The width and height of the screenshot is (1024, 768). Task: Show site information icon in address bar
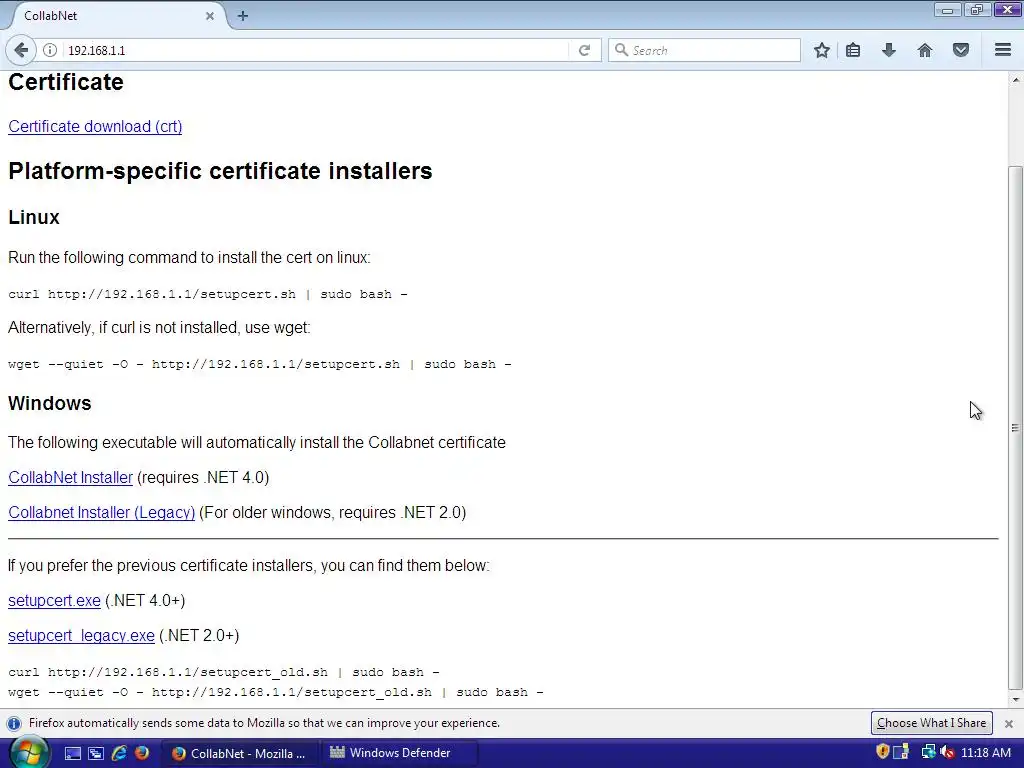pyautogui.click(x=50, y=50)
